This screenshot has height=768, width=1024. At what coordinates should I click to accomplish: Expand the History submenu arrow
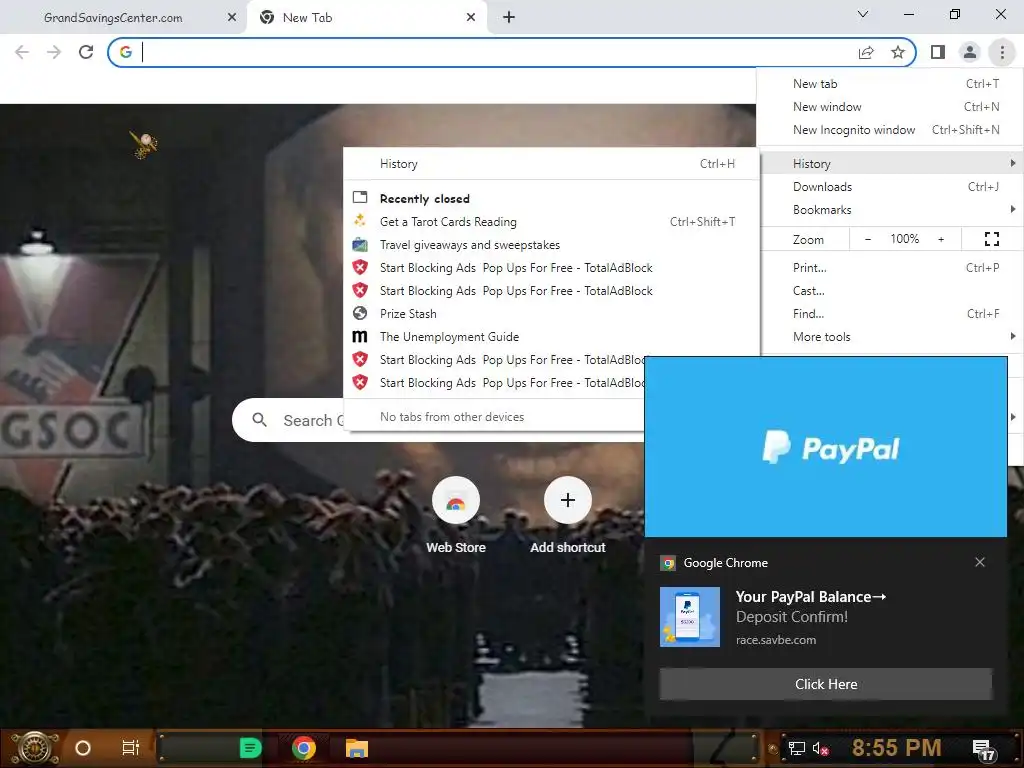click(1012, 163)
